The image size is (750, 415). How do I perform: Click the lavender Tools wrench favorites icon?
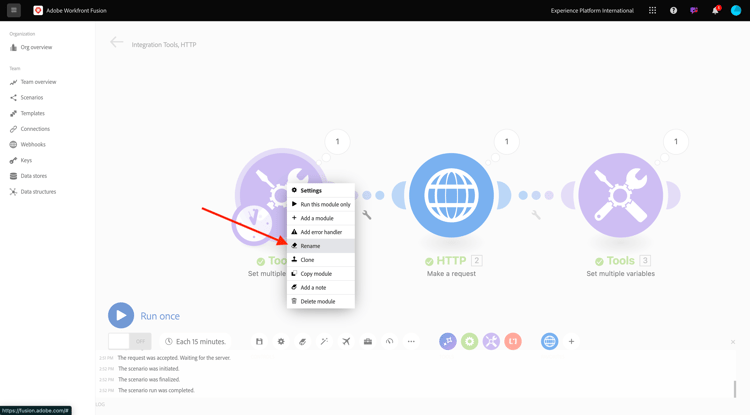(491, 341)
